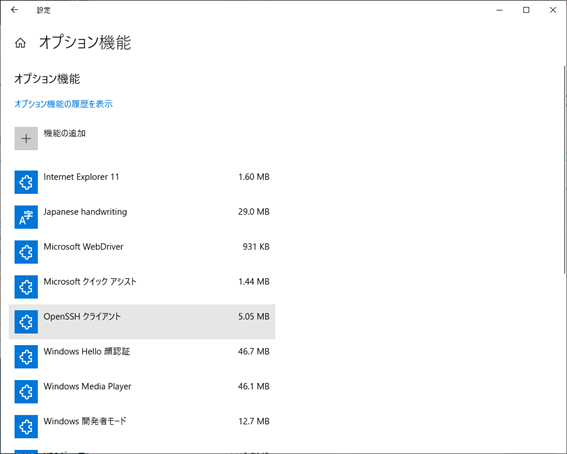This screenshot has height=454, width=567.
Task: Click the Microsoft WebDriver puzzle icon
Action: (26, 252)
